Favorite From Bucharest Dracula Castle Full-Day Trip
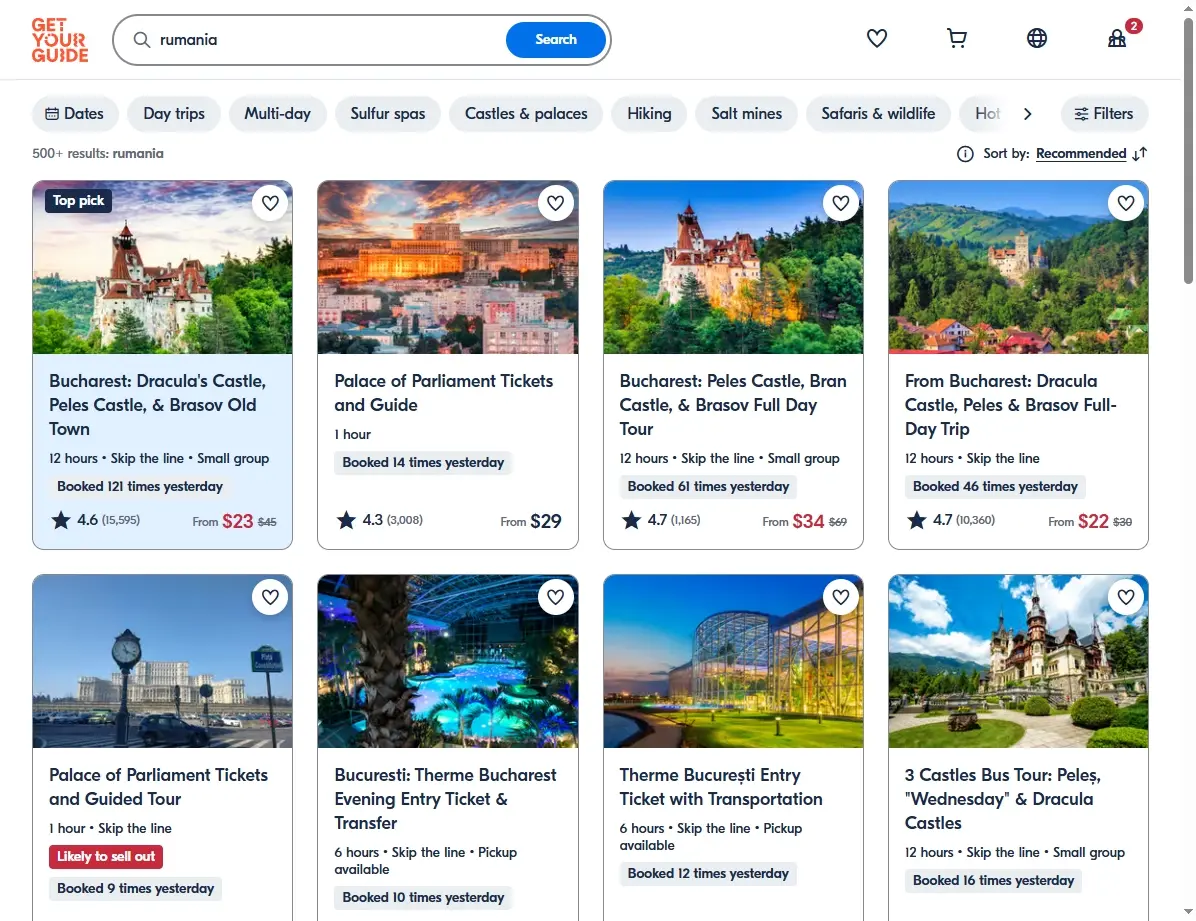 (x=1126, y=203)
